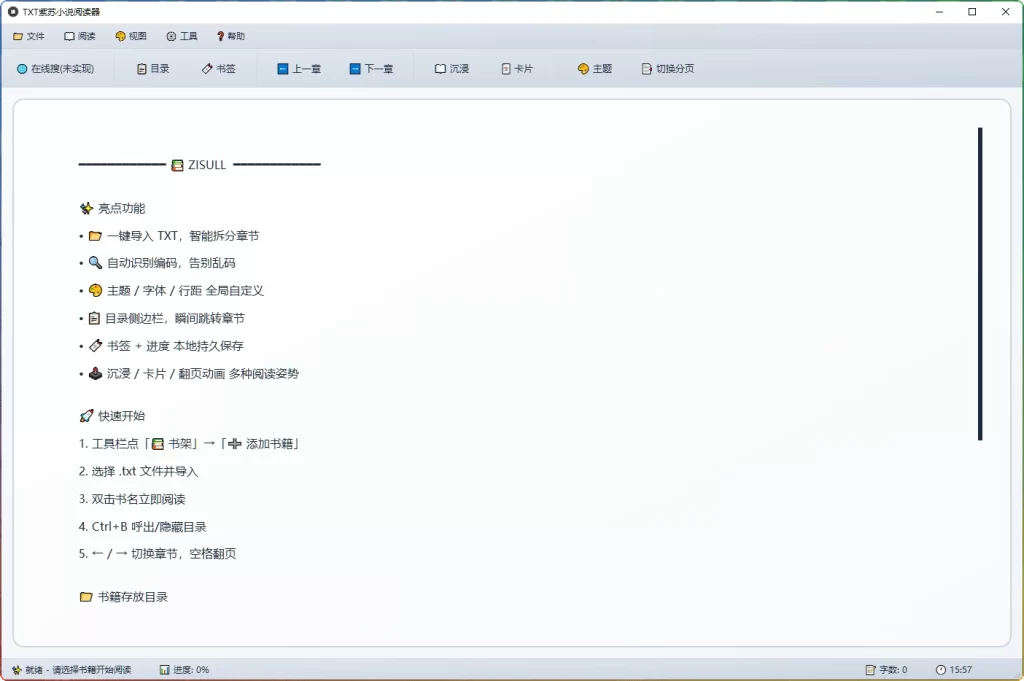Click the 字数 word count status icon
Screen dimensions: 1024x681
[x=871, y=669]
